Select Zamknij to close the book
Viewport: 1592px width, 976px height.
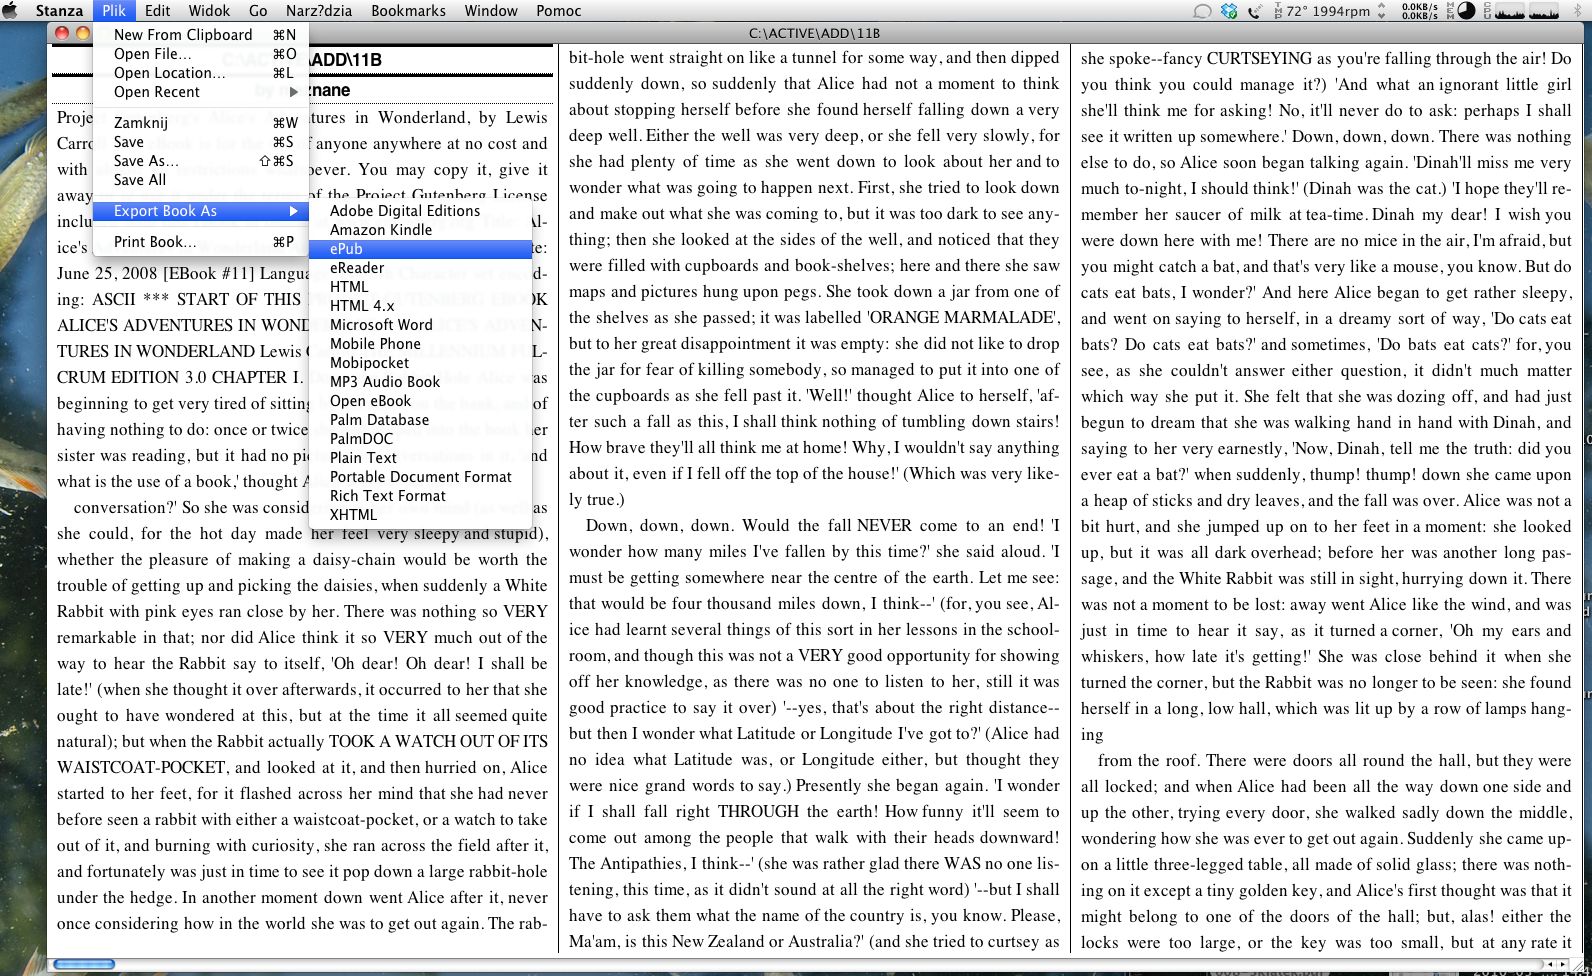[201, 123]
